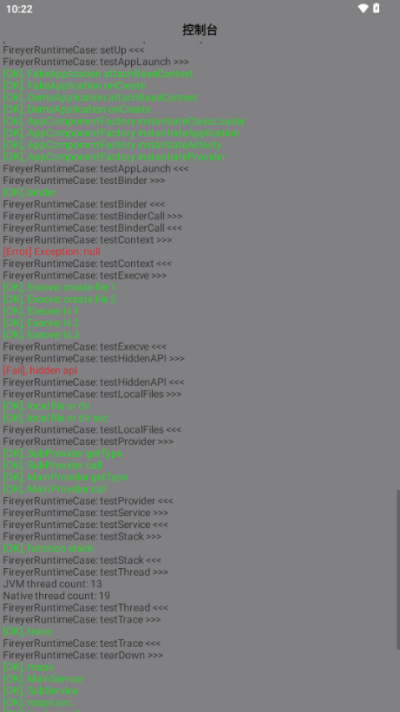This screenshot has width=400, height=712.
Task: Click the "Native thread count: 19" line
Action: (56, 595)
